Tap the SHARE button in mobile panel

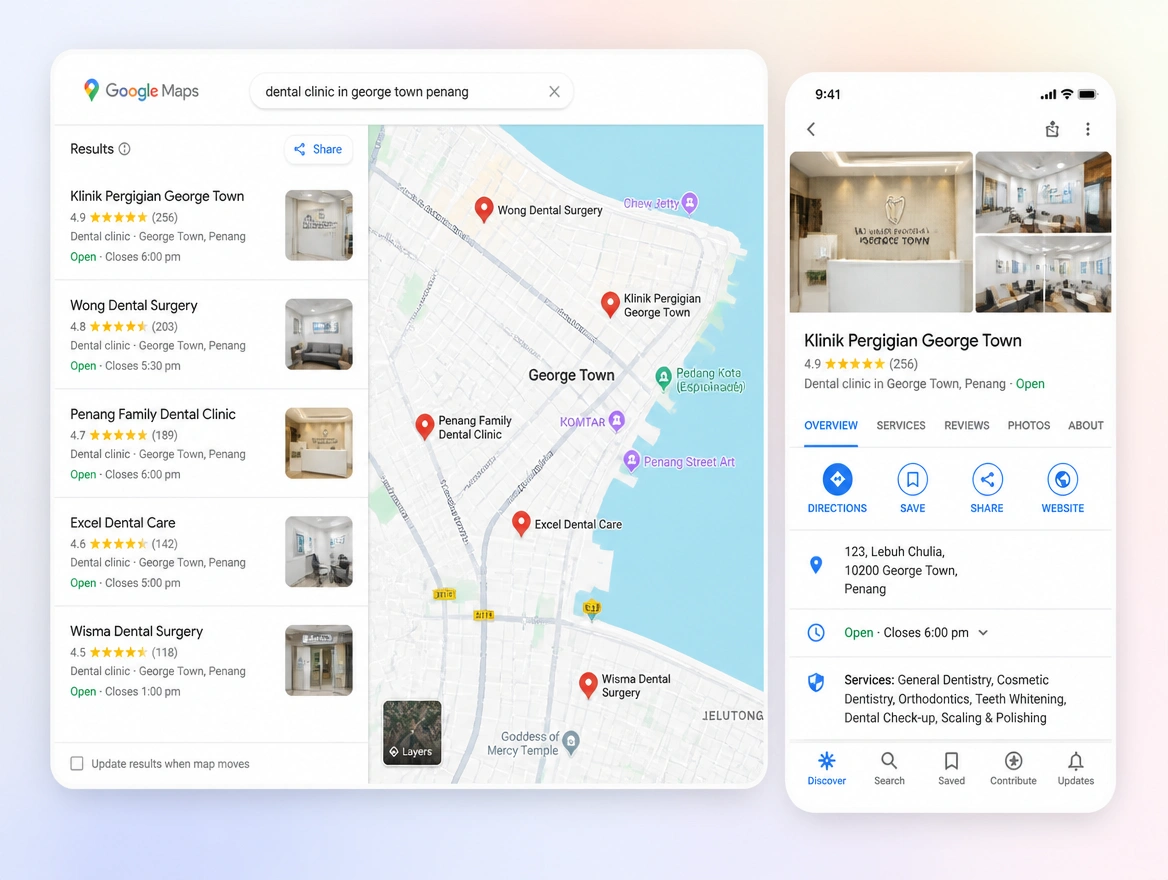click(987, 489)
